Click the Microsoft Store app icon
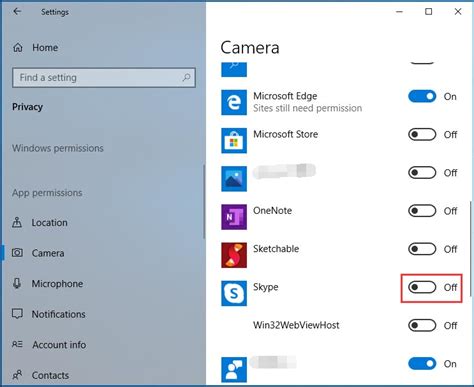 coord(234,140)
